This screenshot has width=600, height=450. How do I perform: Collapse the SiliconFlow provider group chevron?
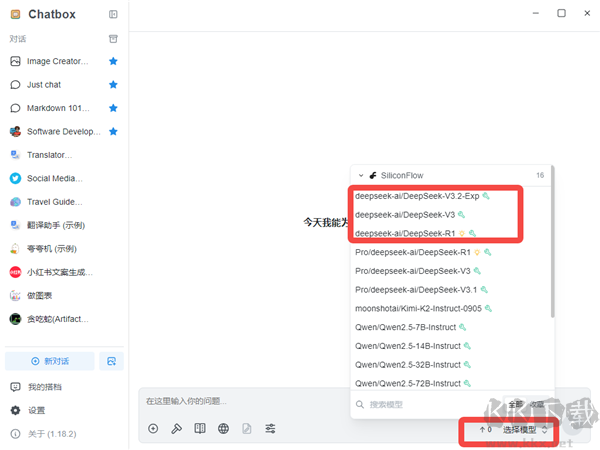pos(361,176)
